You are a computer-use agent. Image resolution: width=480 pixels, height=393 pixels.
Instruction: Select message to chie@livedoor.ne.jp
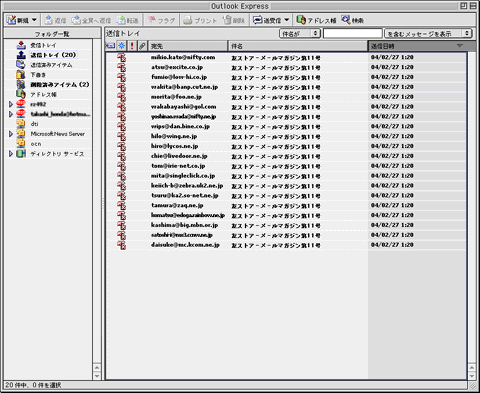coord(286,156)
